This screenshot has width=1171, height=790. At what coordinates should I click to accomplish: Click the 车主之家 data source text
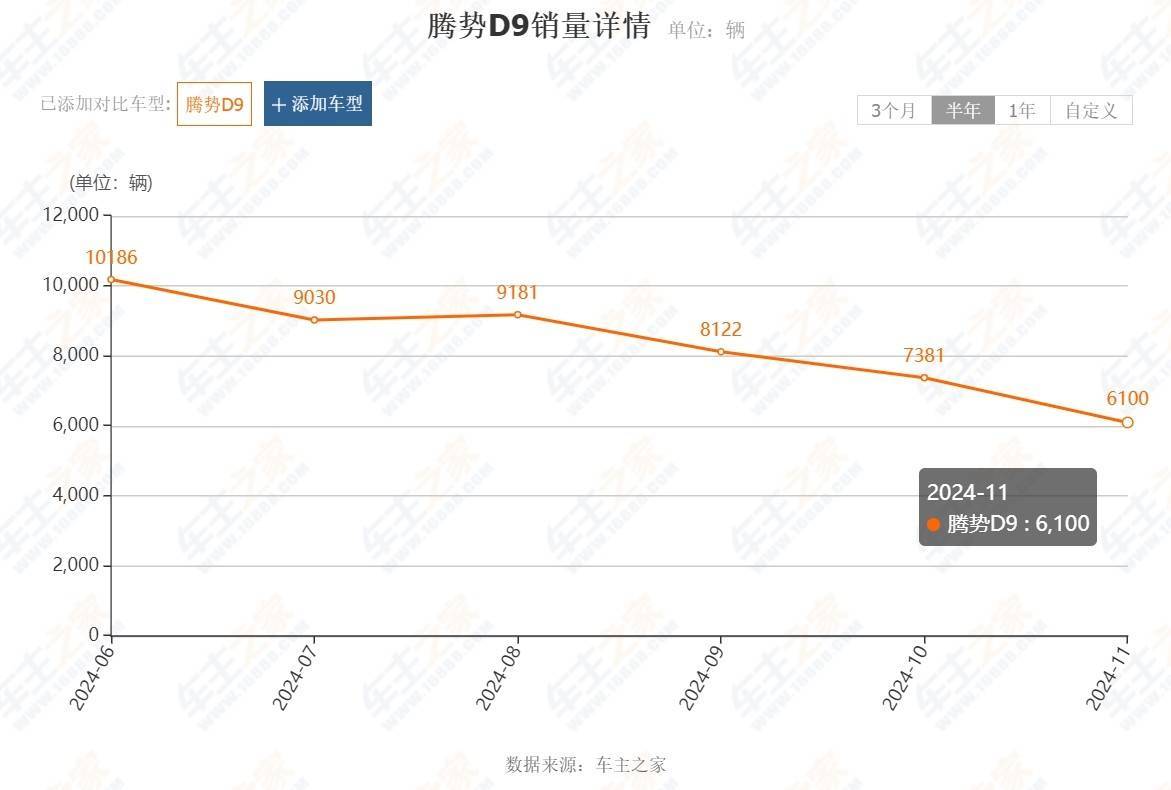pos(631,765)
